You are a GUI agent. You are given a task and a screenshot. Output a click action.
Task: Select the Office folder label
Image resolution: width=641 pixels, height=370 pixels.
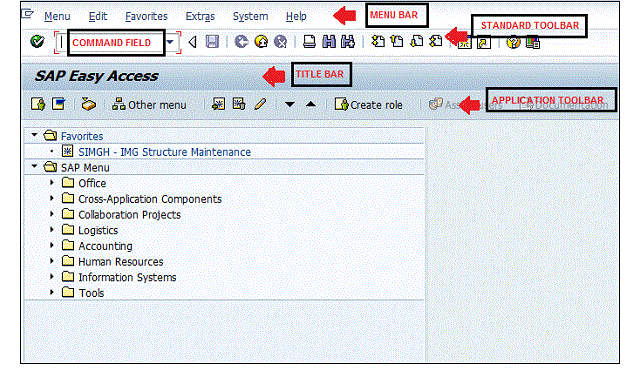92,183
